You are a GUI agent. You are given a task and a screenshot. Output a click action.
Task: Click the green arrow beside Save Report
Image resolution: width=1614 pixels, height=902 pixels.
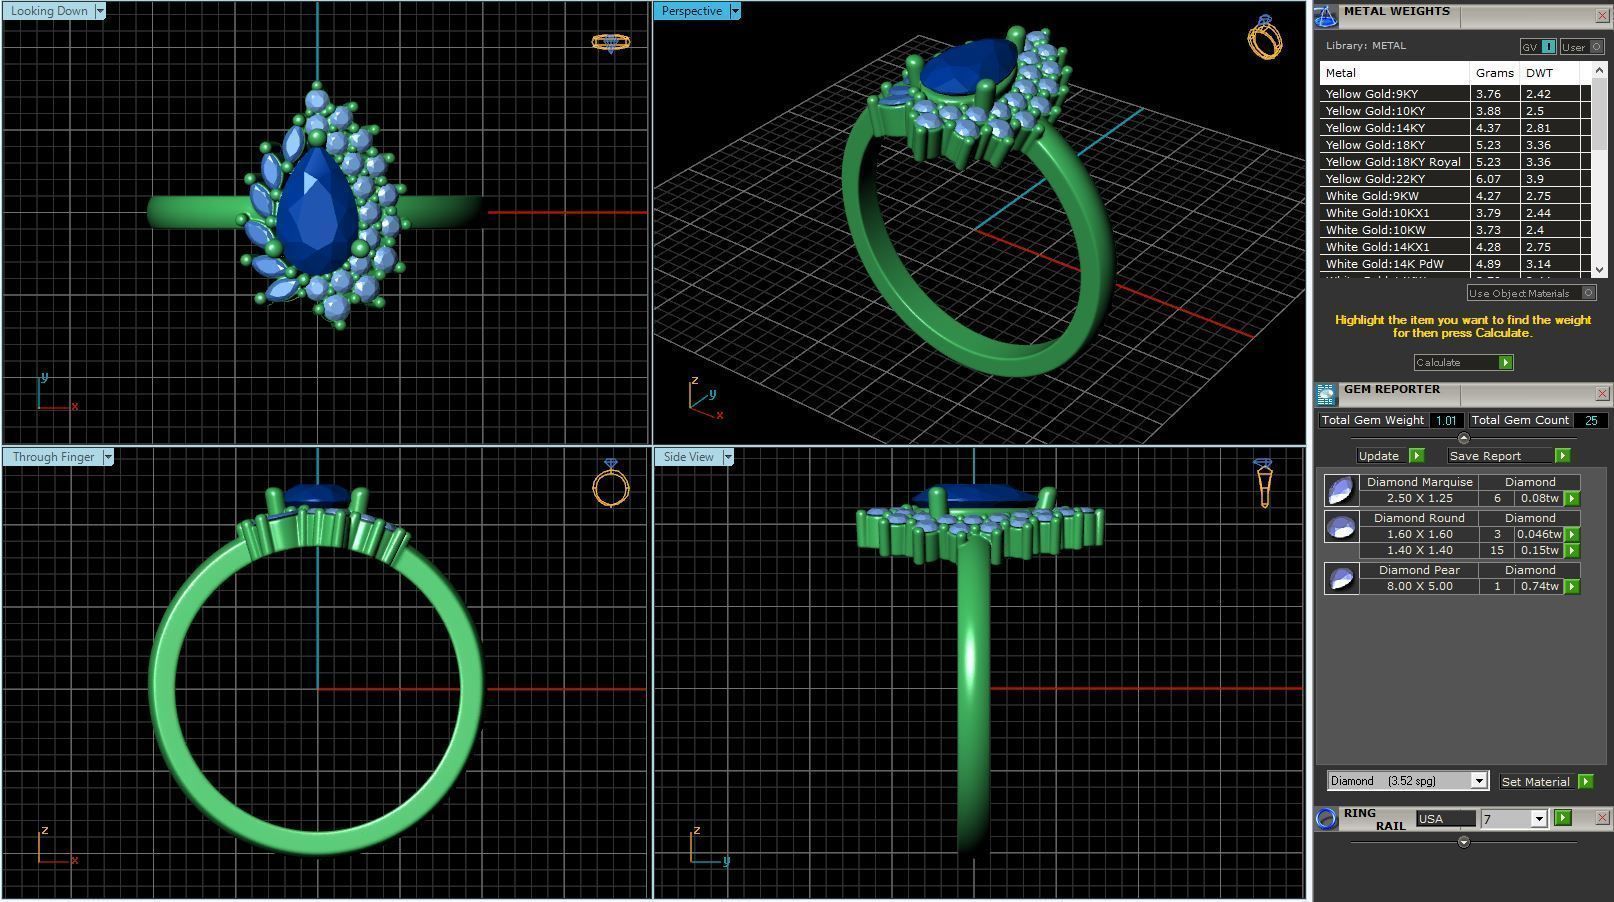[x=1562, y=456]
